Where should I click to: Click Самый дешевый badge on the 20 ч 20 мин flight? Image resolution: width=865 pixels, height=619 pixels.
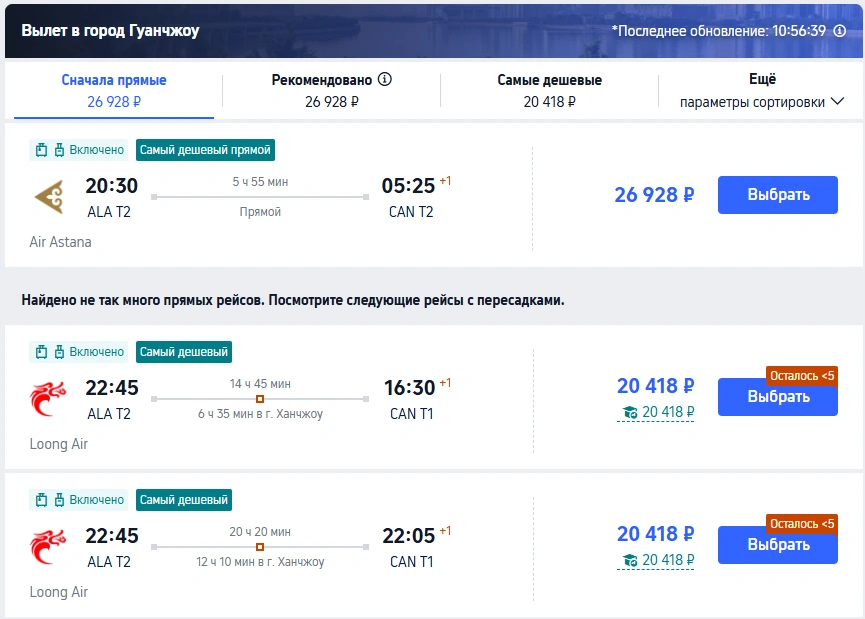pos(184,500)
